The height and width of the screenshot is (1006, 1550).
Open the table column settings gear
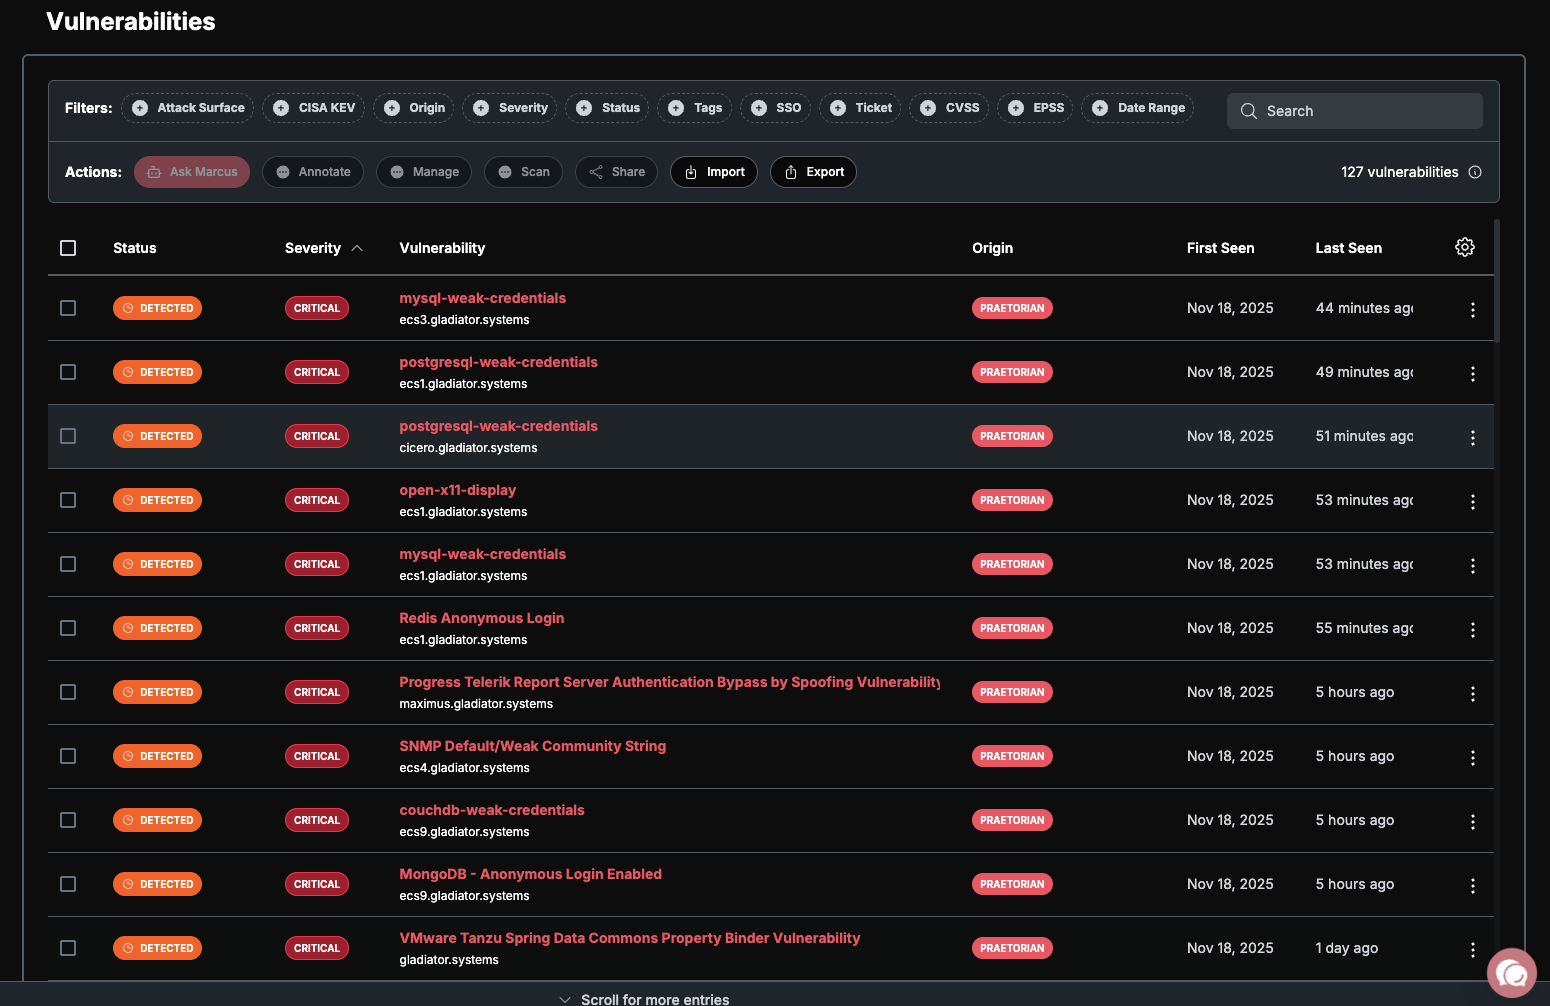tap(1465, 247)
